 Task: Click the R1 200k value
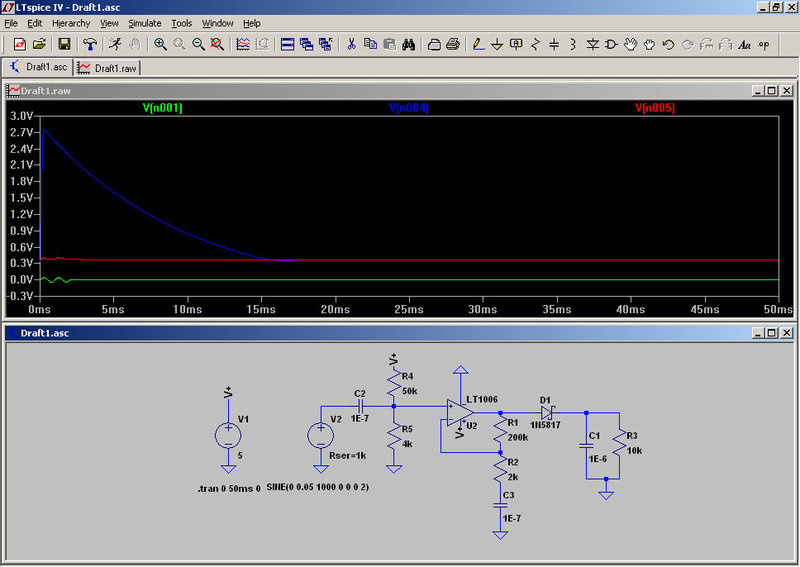[x=518, y=437]
